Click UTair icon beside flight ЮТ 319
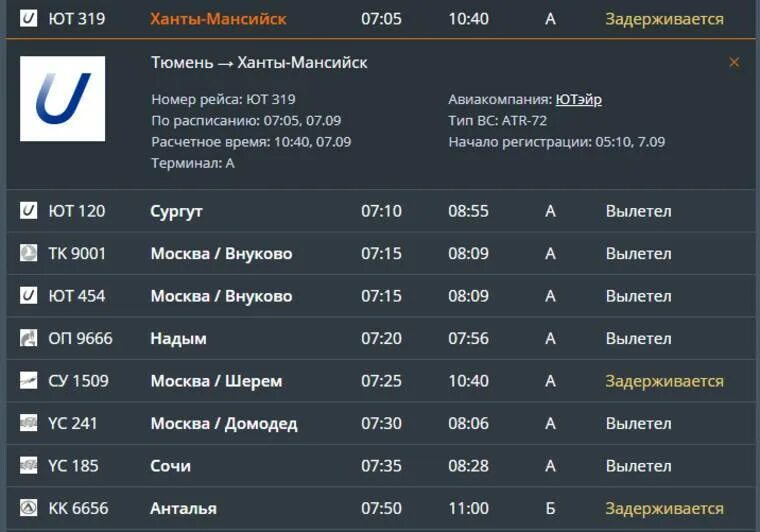The width and height of the screenshot is (760, 532). click(28, 18)
